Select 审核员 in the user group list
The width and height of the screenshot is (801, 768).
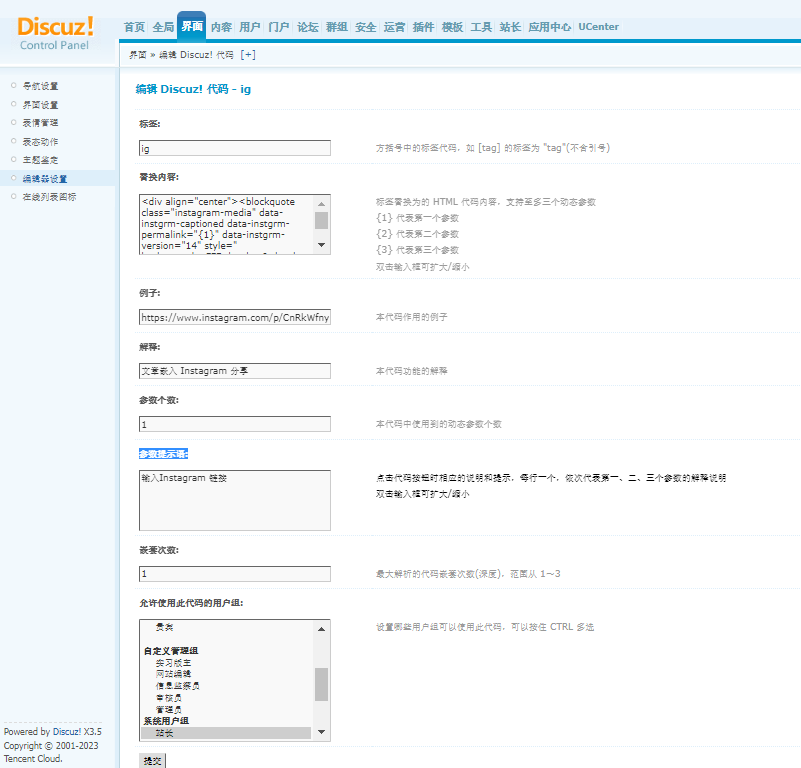169,697
